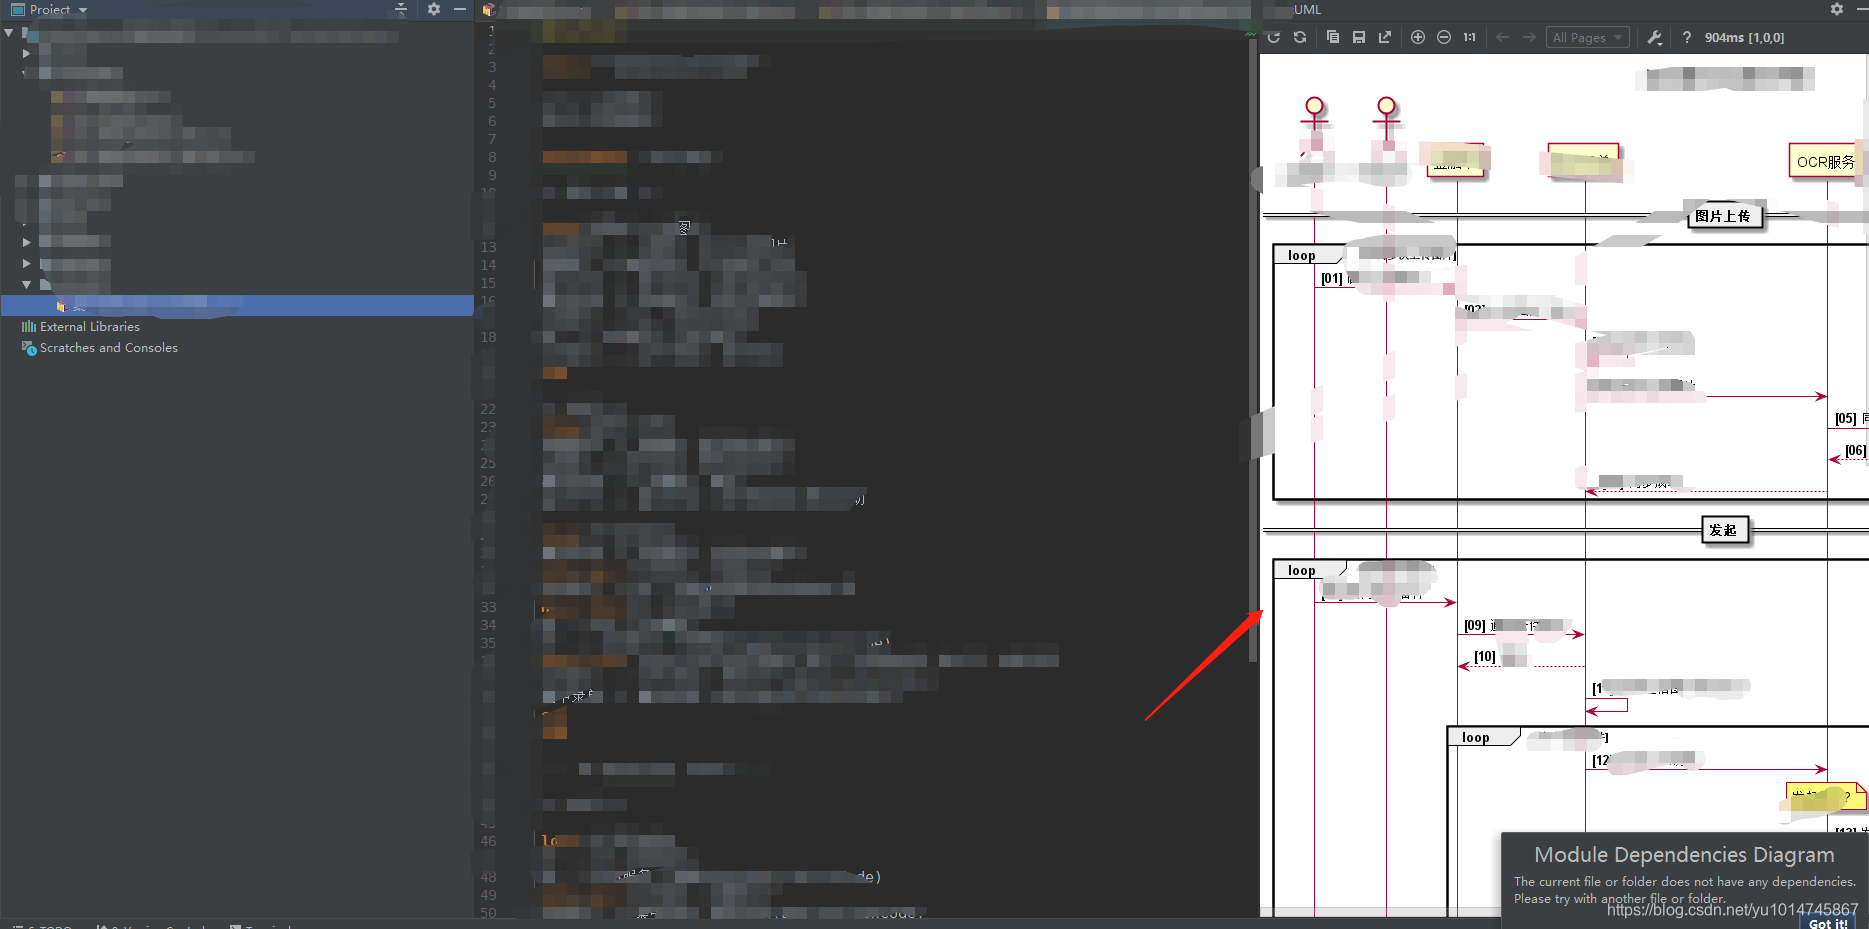
Task: Toggle automatic diagram refresh
Action: [x=1300, y=37]
